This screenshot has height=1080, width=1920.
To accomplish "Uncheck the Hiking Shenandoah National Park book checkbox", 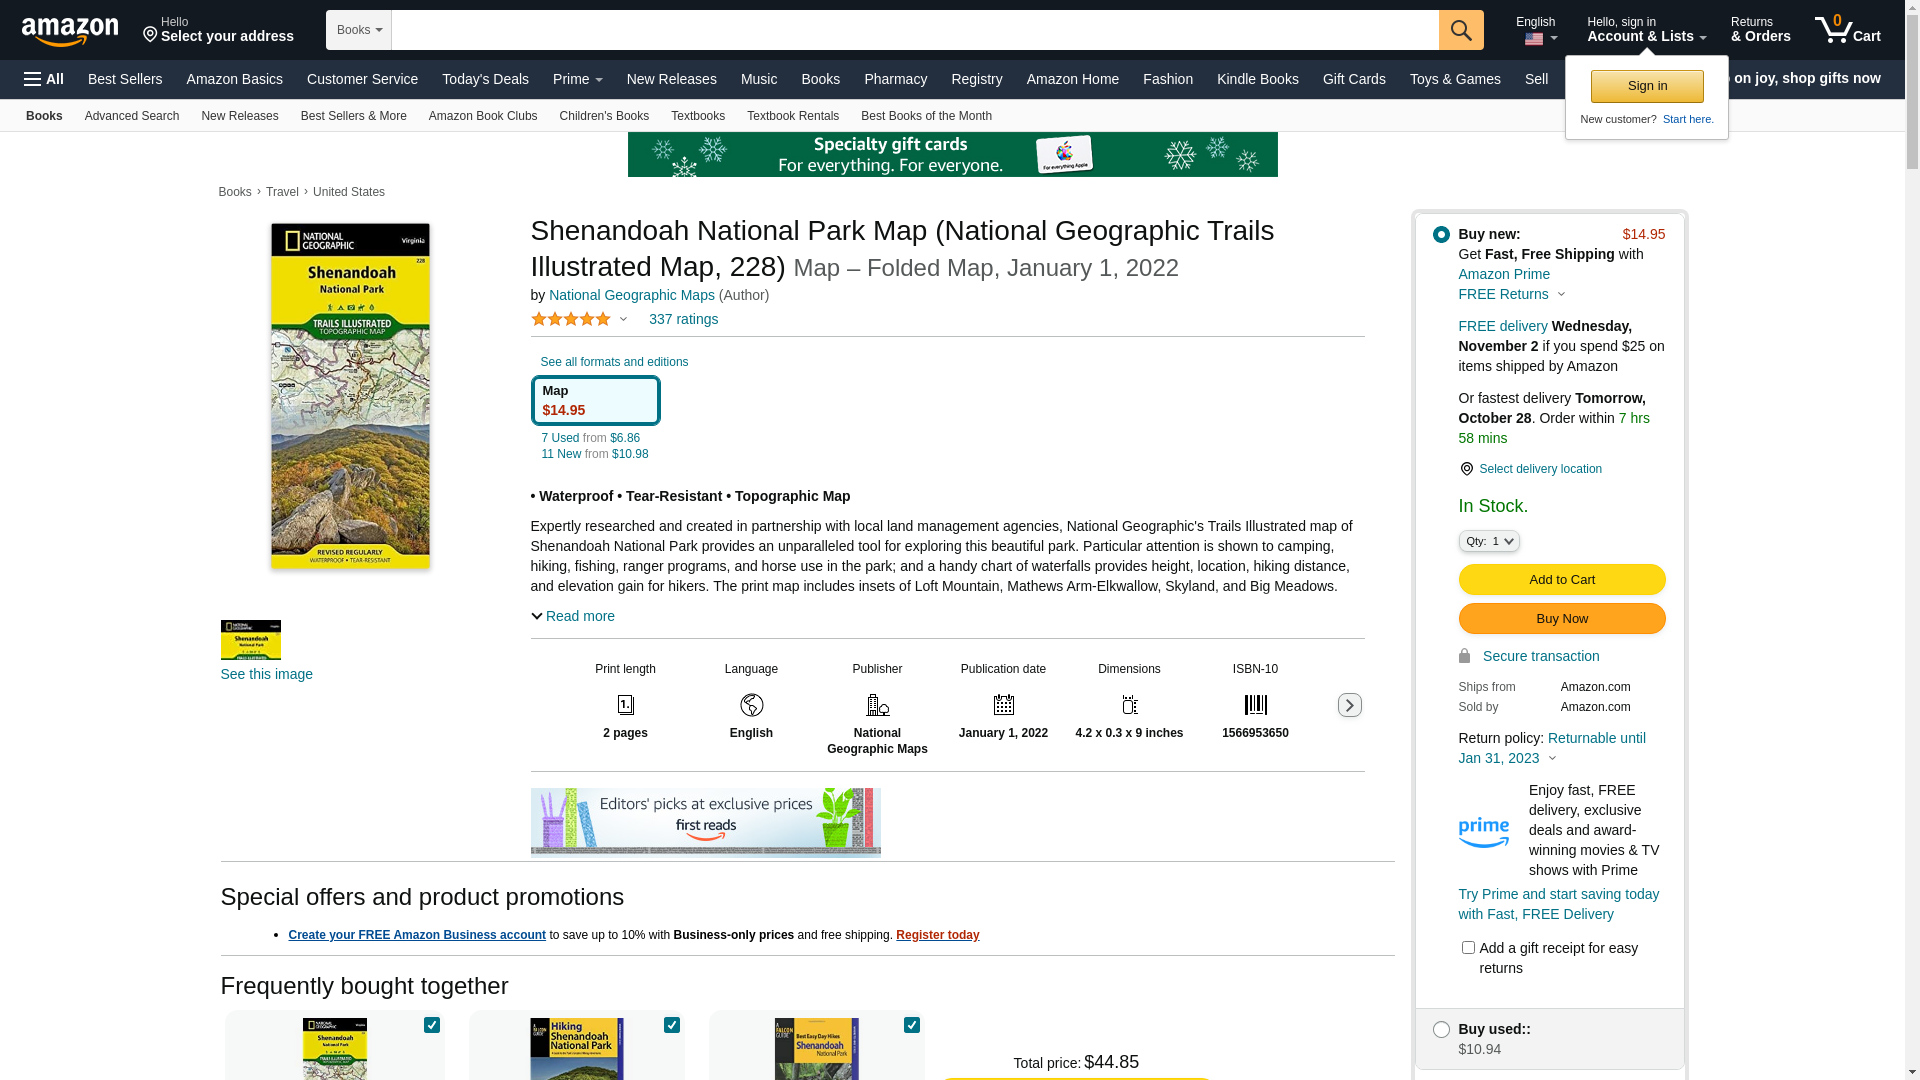I will [672, 1025].
